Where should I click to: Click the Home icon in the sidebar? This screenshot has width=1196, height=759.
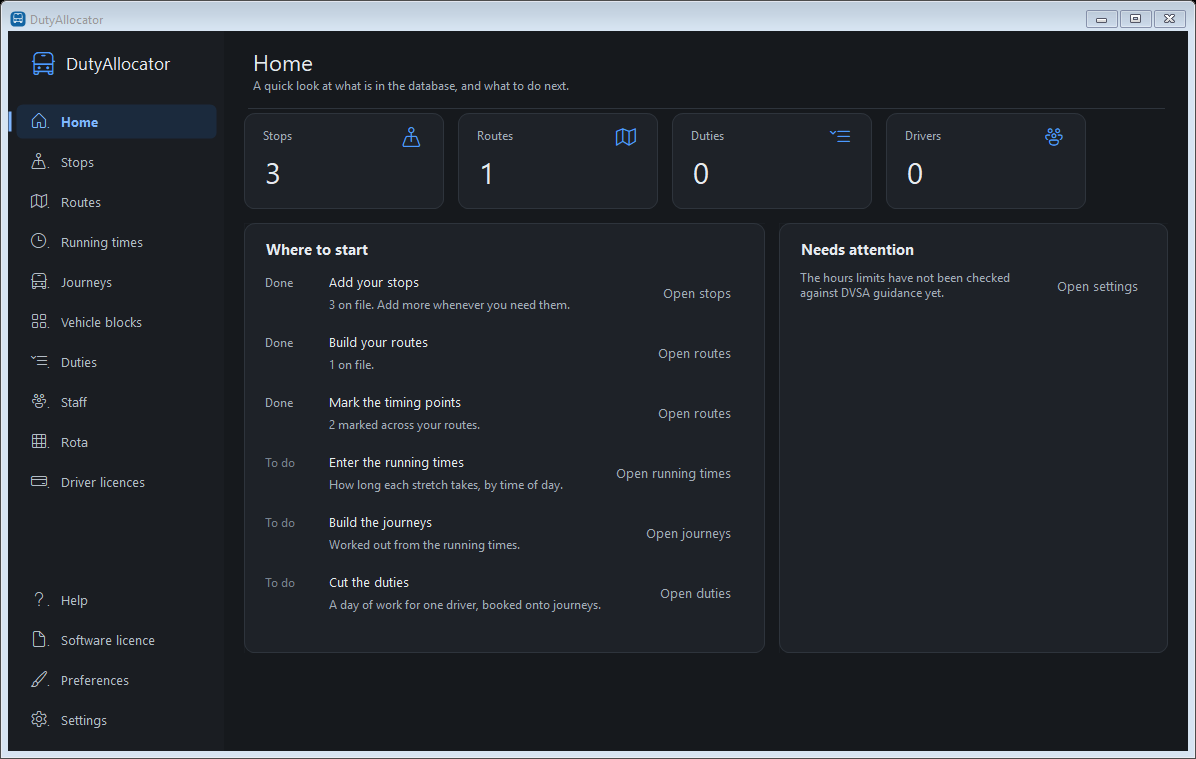point(40,121)
